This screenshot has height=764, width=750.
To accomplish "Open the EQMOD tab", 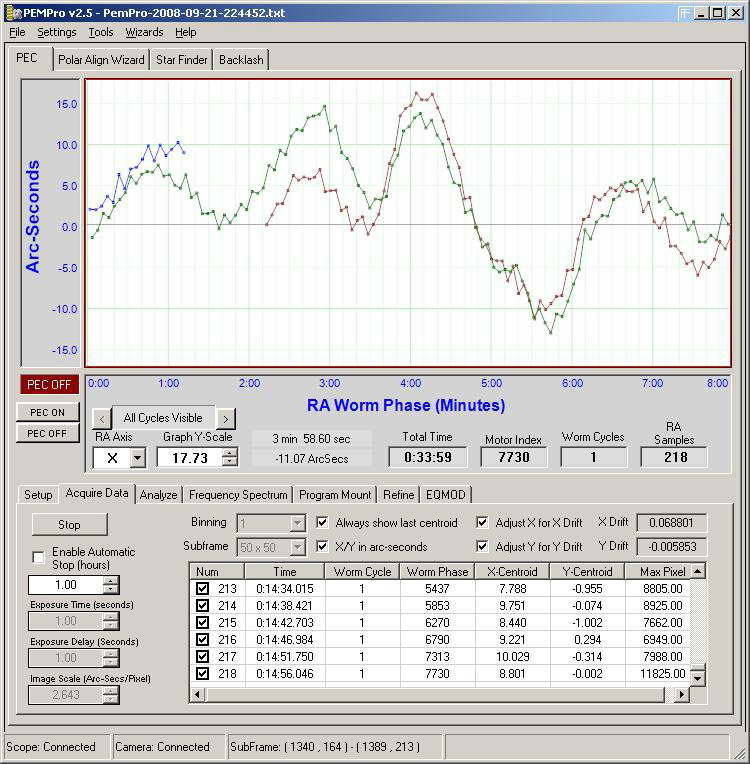I will 445,495.
